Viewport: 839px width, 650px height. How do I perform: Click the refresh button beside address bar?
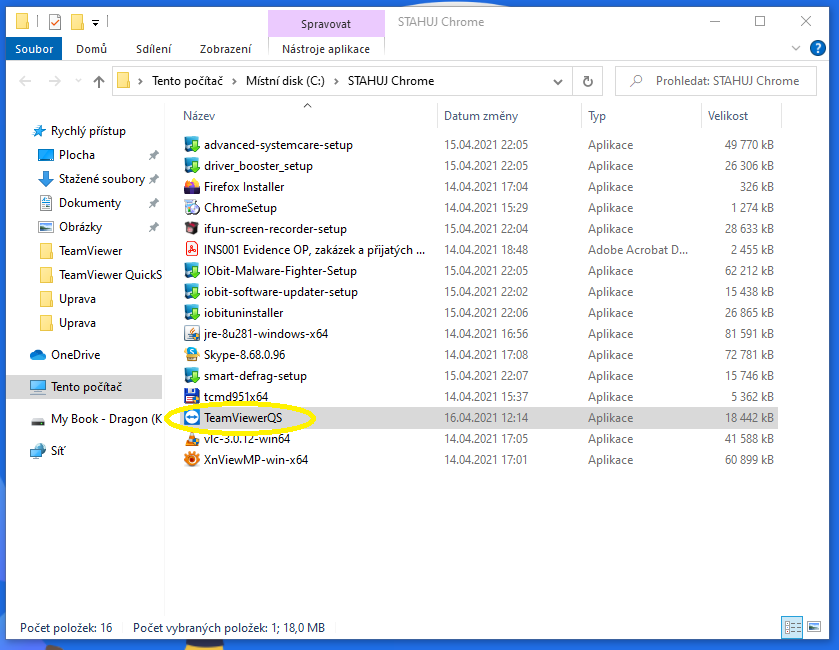588,81
